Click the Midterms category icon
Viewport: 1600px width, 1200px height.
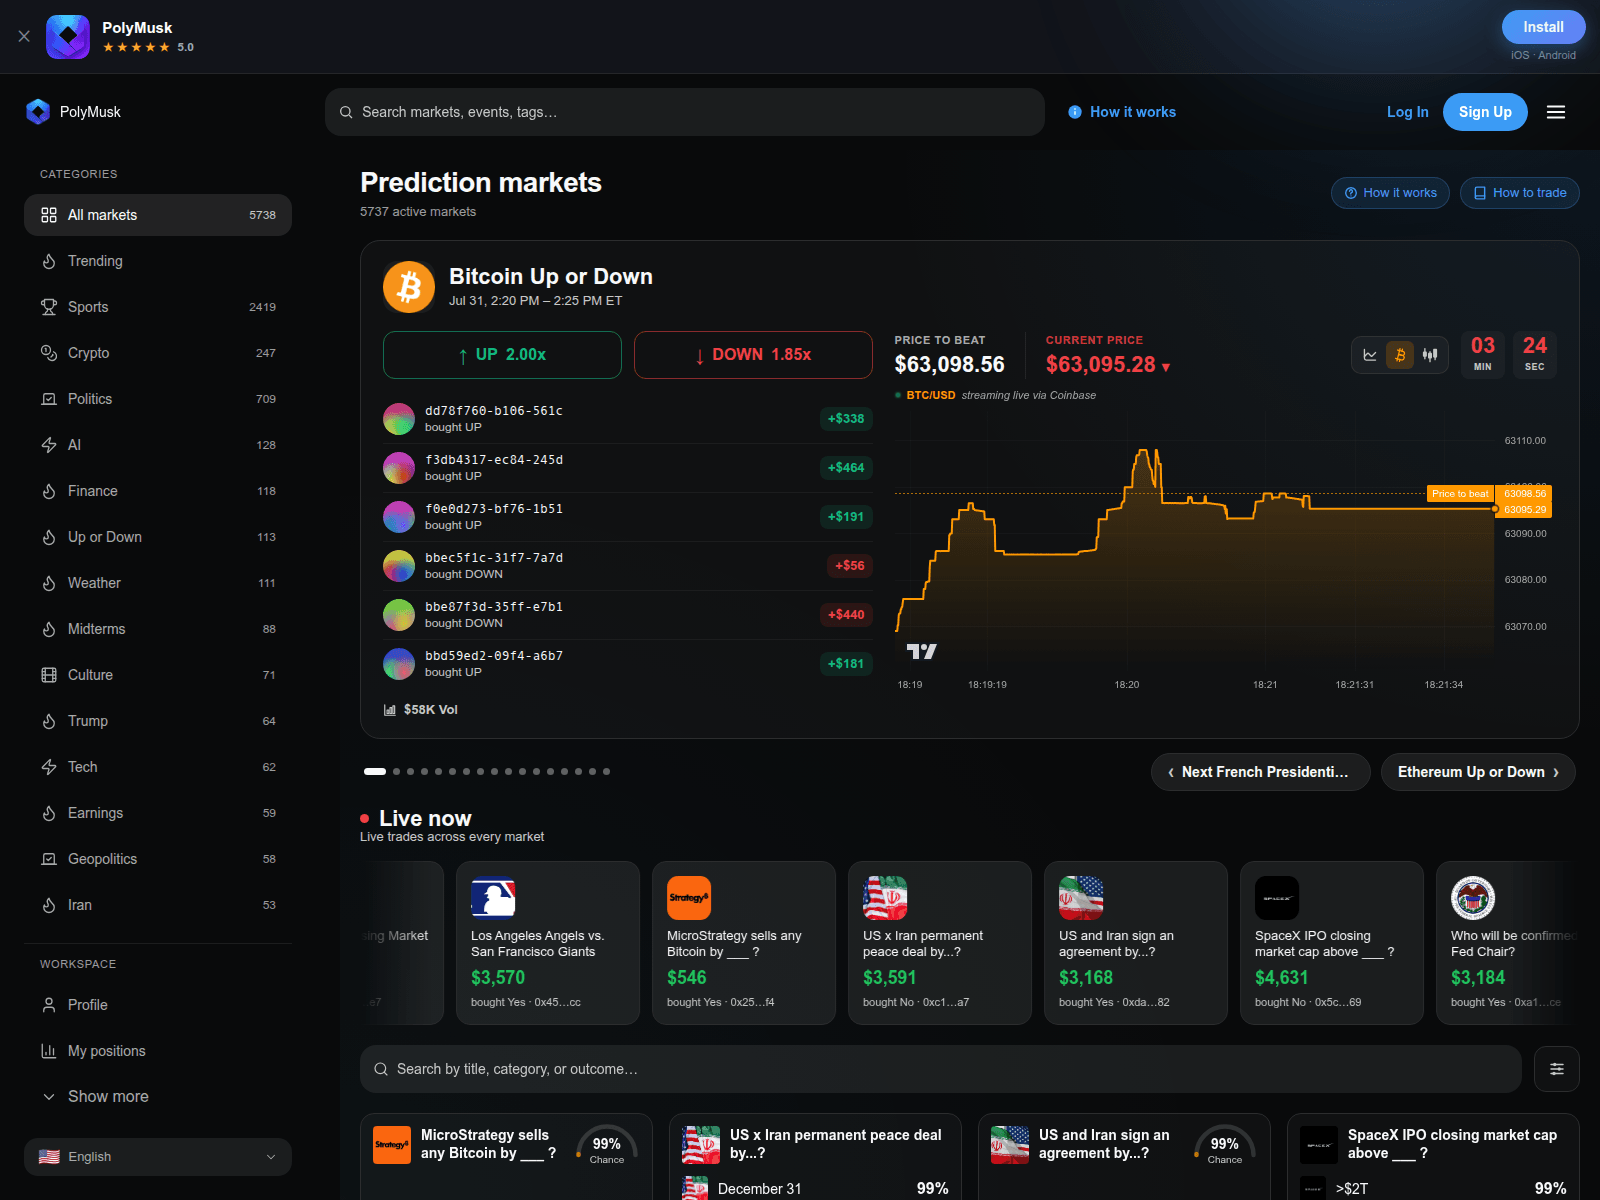[49, 629]
